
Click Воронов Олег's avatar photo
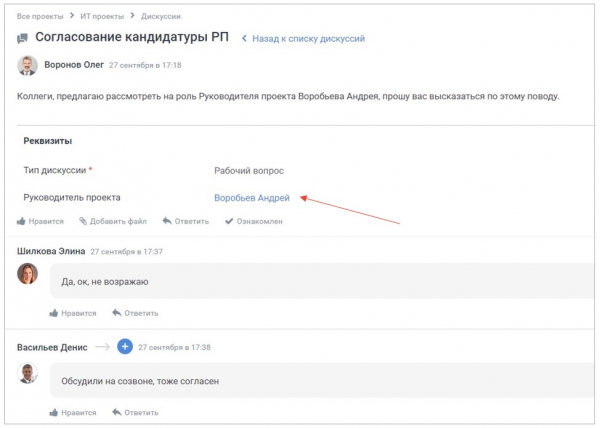tap(28, 66)
